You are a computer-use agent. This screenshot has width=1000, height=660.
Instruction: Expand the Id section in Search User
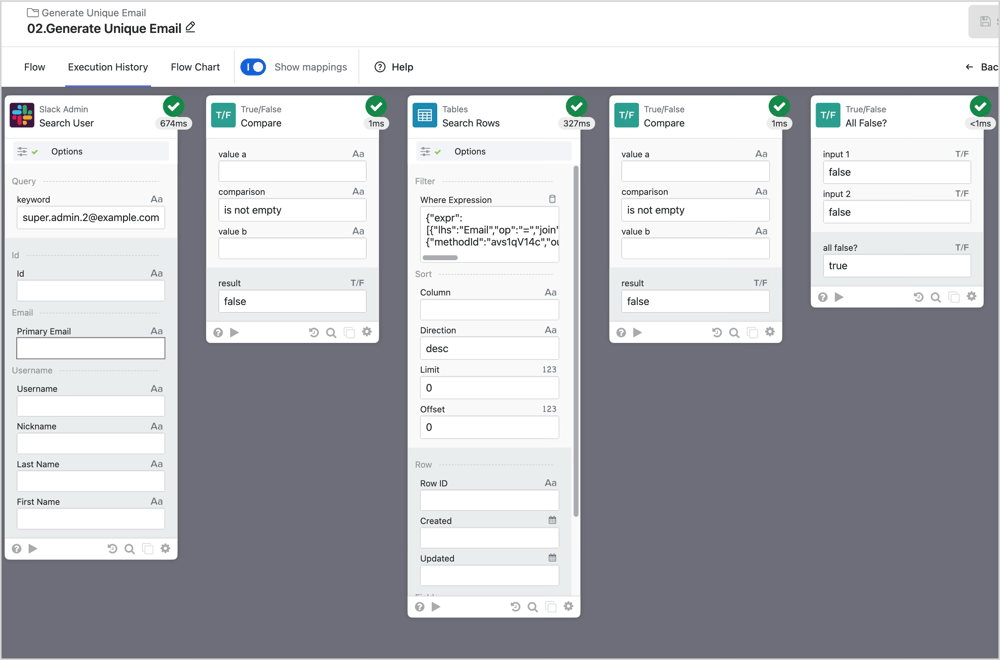(90, 254)
